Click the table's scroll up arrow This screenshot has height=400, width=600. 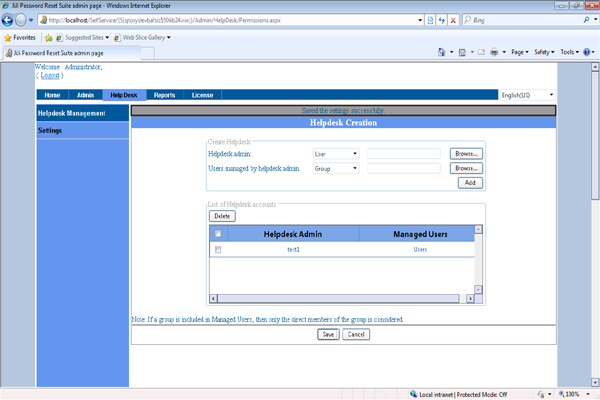pyautogui.click(x=478, y=229)
